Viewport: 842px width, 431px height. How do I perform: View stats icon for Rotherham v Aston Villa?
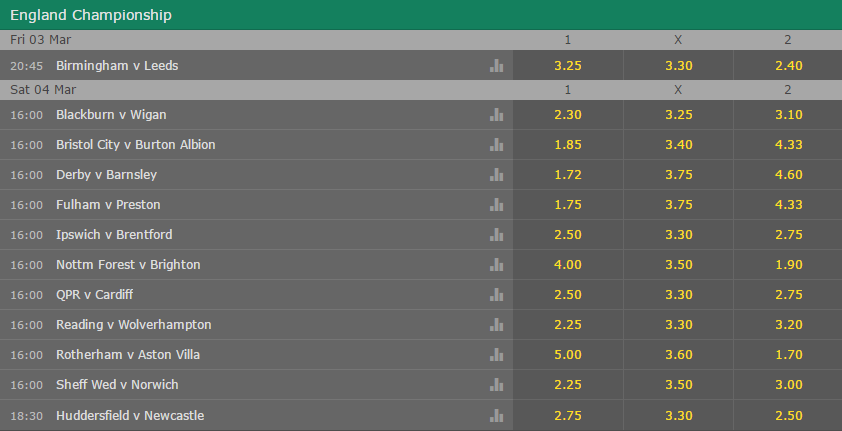(x=496, y=355)
